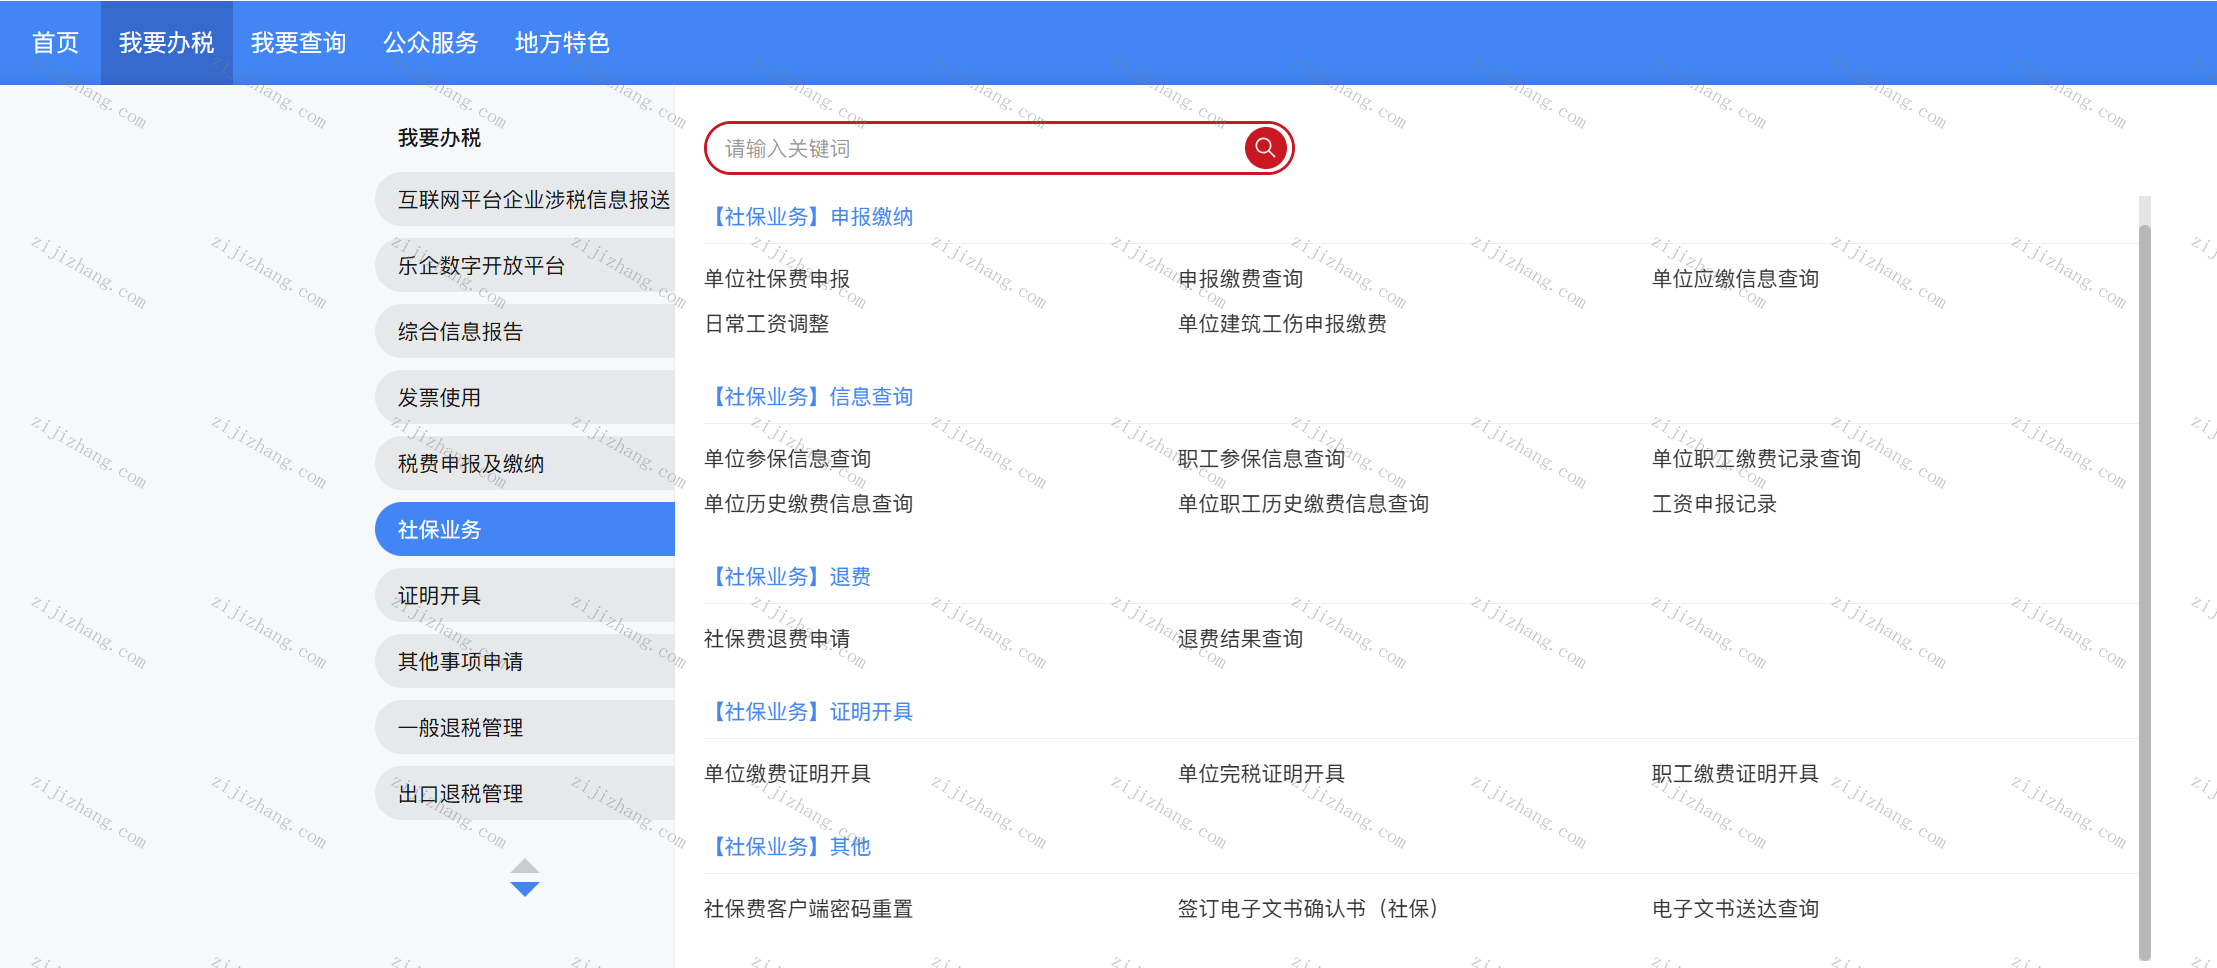This screenshot has width=2217, height=968.
Task: Open 社保费客户端密码重置 link
Action: (x=809, y=909)
